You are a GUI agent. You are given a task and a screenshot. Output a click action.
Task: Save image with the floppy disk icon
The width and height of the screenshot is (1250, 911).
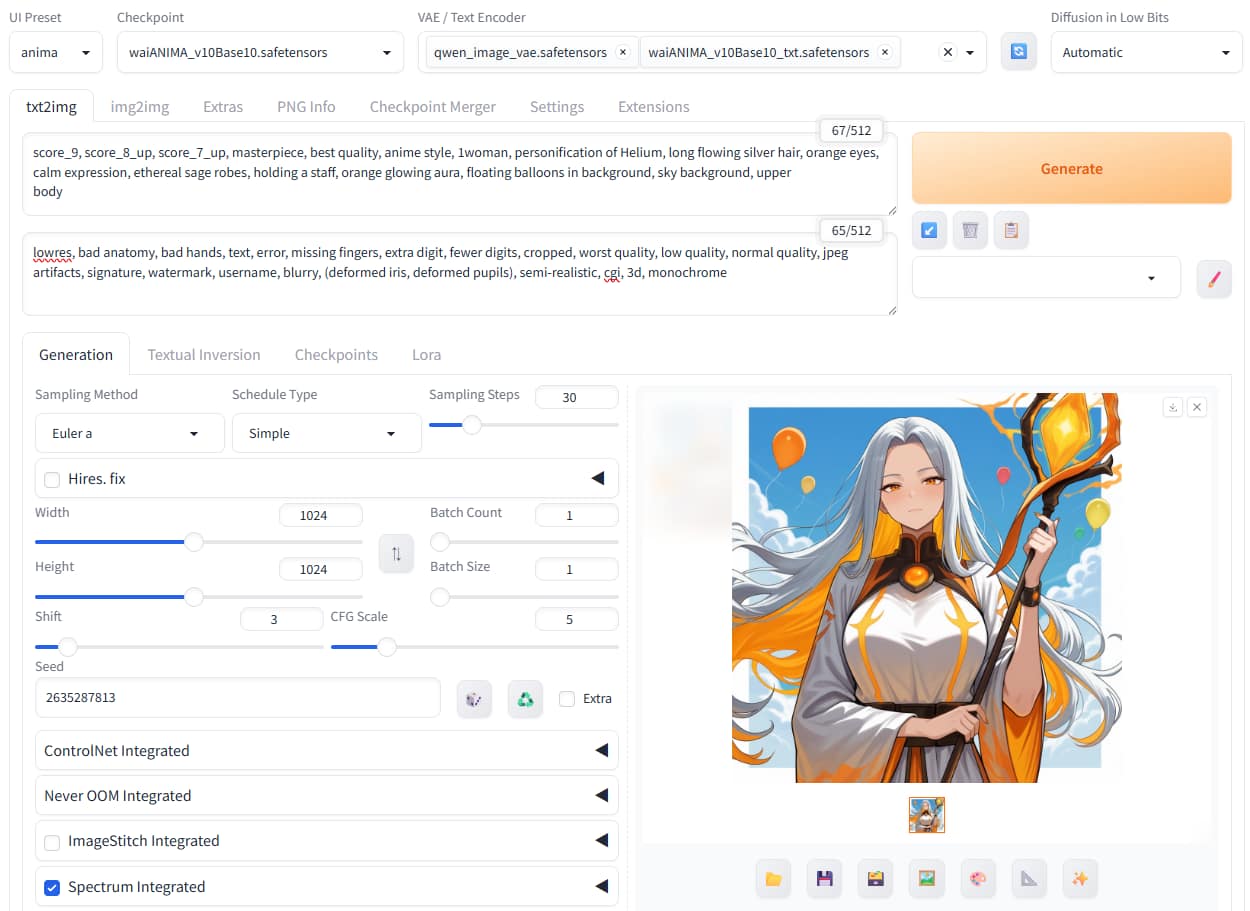tap(824, 879)
